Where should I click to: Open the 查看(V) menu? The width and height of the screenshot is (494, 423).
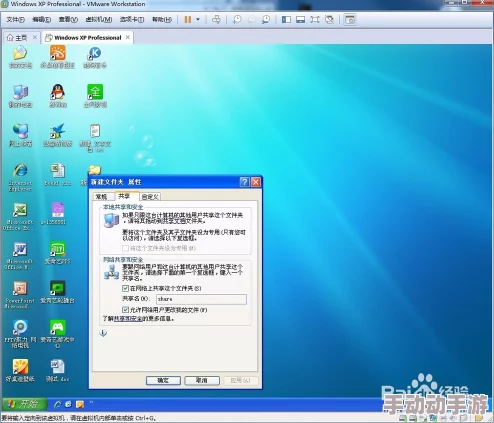[68, 20]
